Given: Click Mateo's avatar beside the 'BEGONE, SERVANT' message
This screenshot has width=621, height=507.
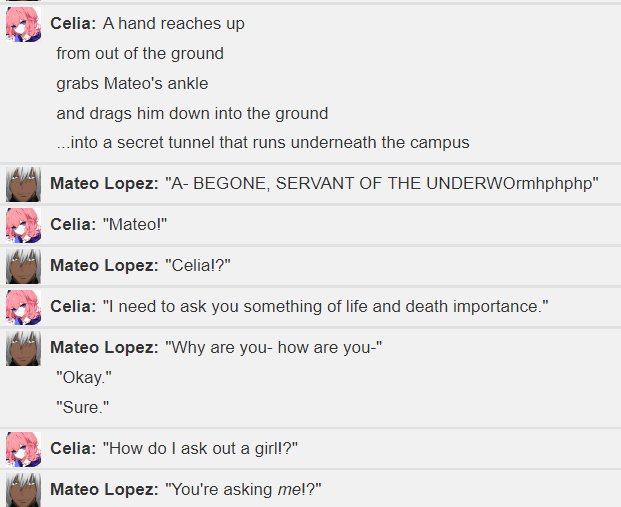Looking at the screenshot, I should tap(23, 184).
